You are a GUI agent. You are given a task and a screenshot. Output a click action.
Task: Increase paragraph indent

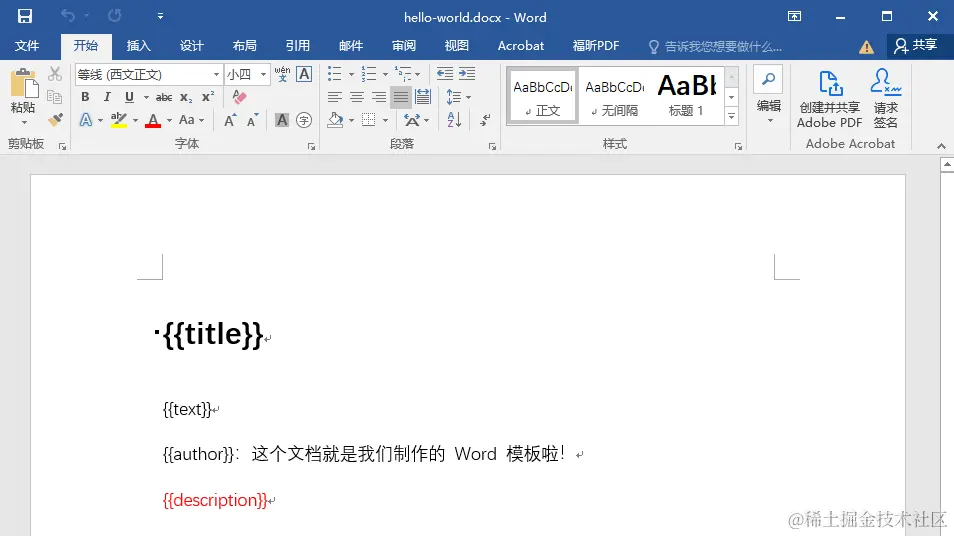pyautogui.click(x=467, y=74)
